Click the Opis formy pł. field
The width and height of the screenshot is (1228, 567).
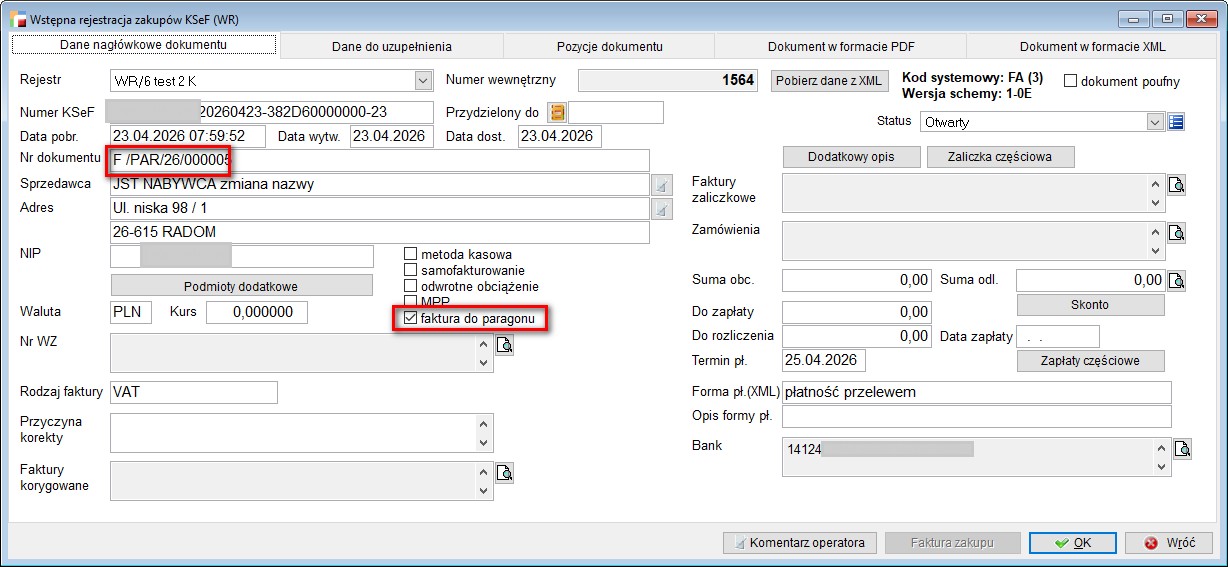tap(976, 416)
